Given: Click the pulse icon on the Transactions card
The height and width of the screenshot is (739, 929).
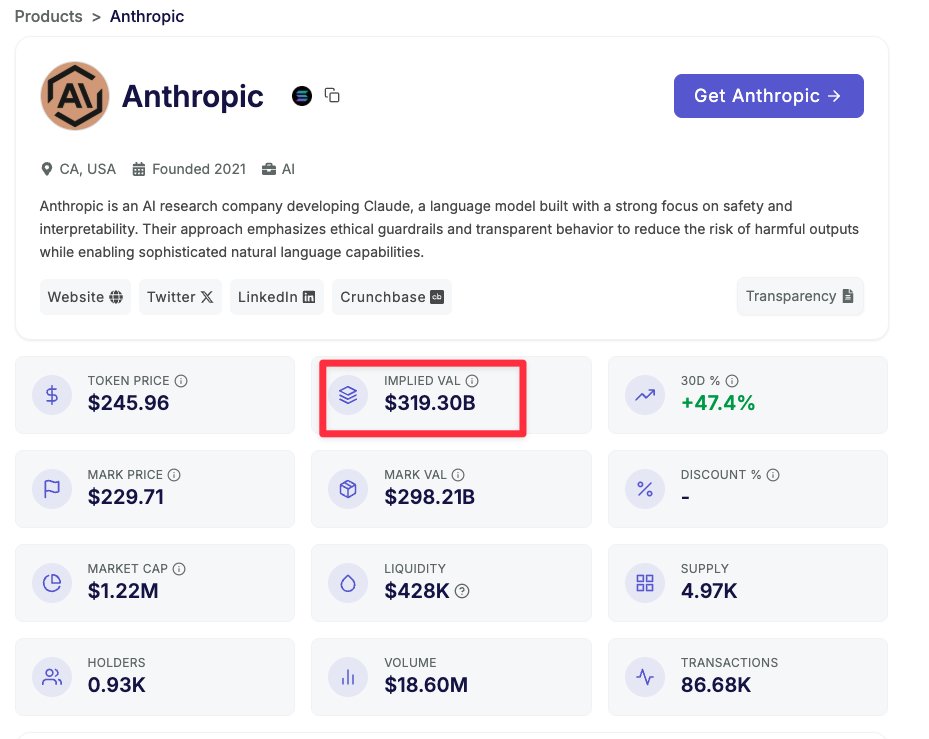Looking at the screenshot, I should click(x=645, y=676).
